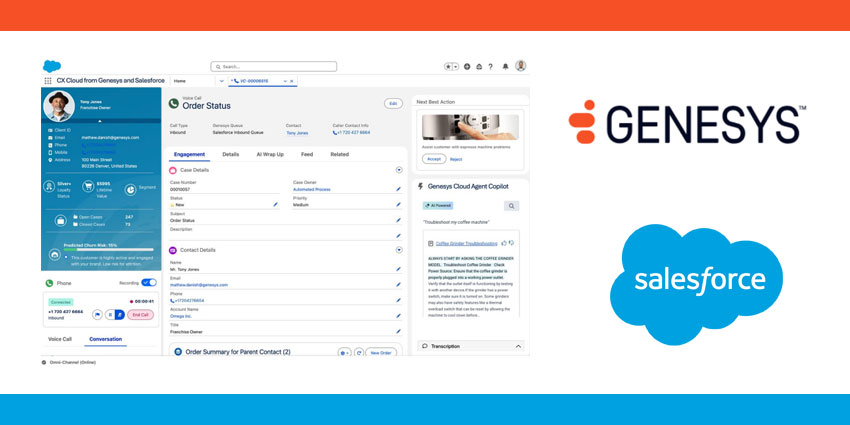Open the Setup/Trailhead icon in header
Image resolution: width=850 pixels, height=425 pixels.
479,67
